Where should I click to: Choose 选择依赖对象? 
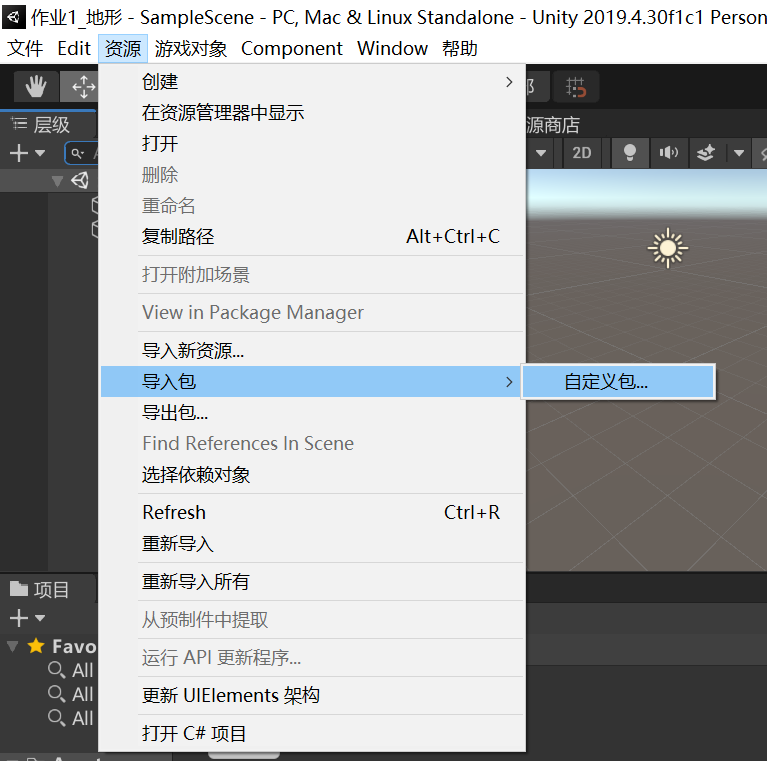tap(312, 474)
